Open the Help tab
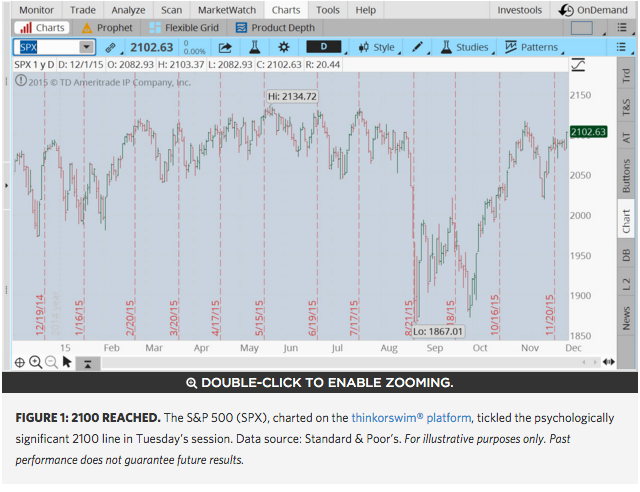 click(x=365, y=10)
